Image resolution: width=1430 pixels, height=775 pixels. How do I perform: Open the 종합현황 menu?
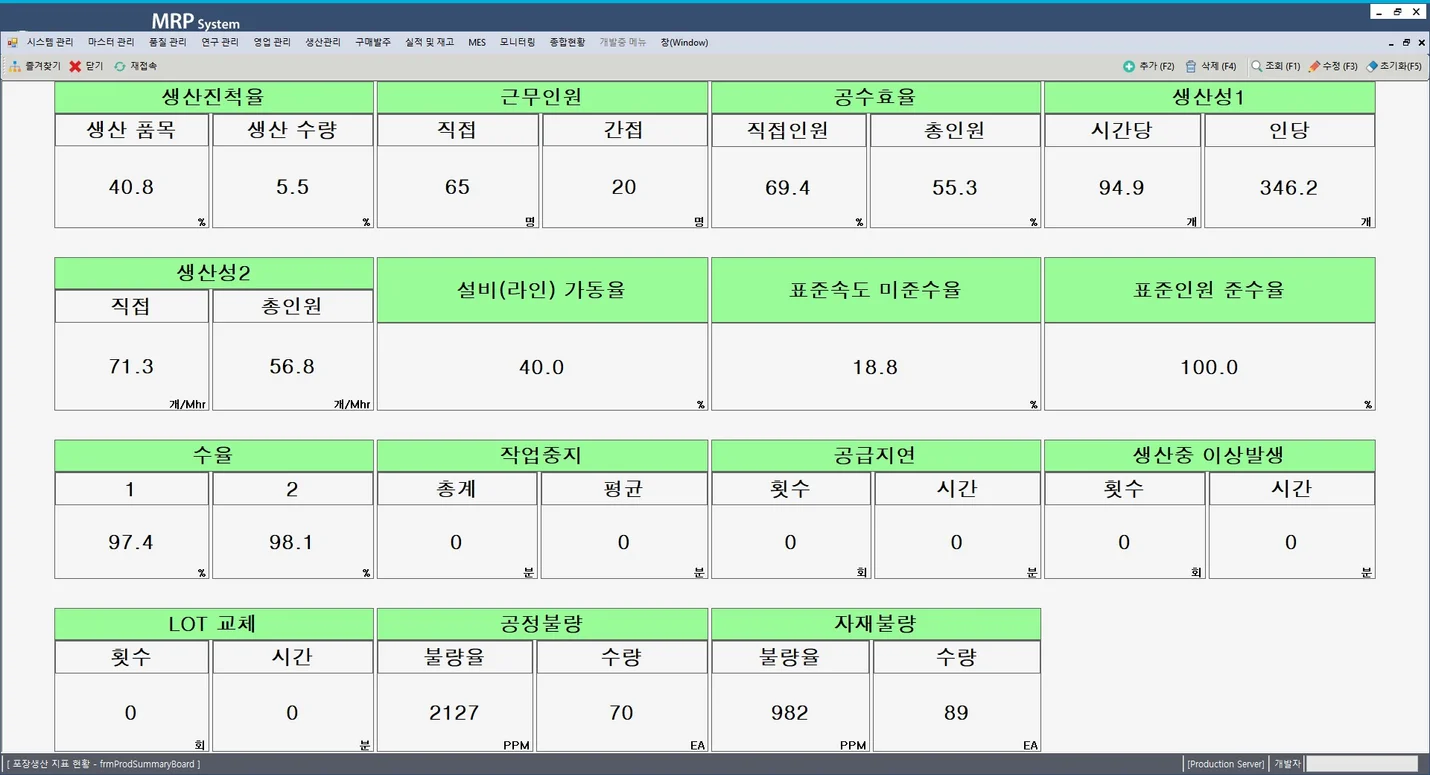567,43
